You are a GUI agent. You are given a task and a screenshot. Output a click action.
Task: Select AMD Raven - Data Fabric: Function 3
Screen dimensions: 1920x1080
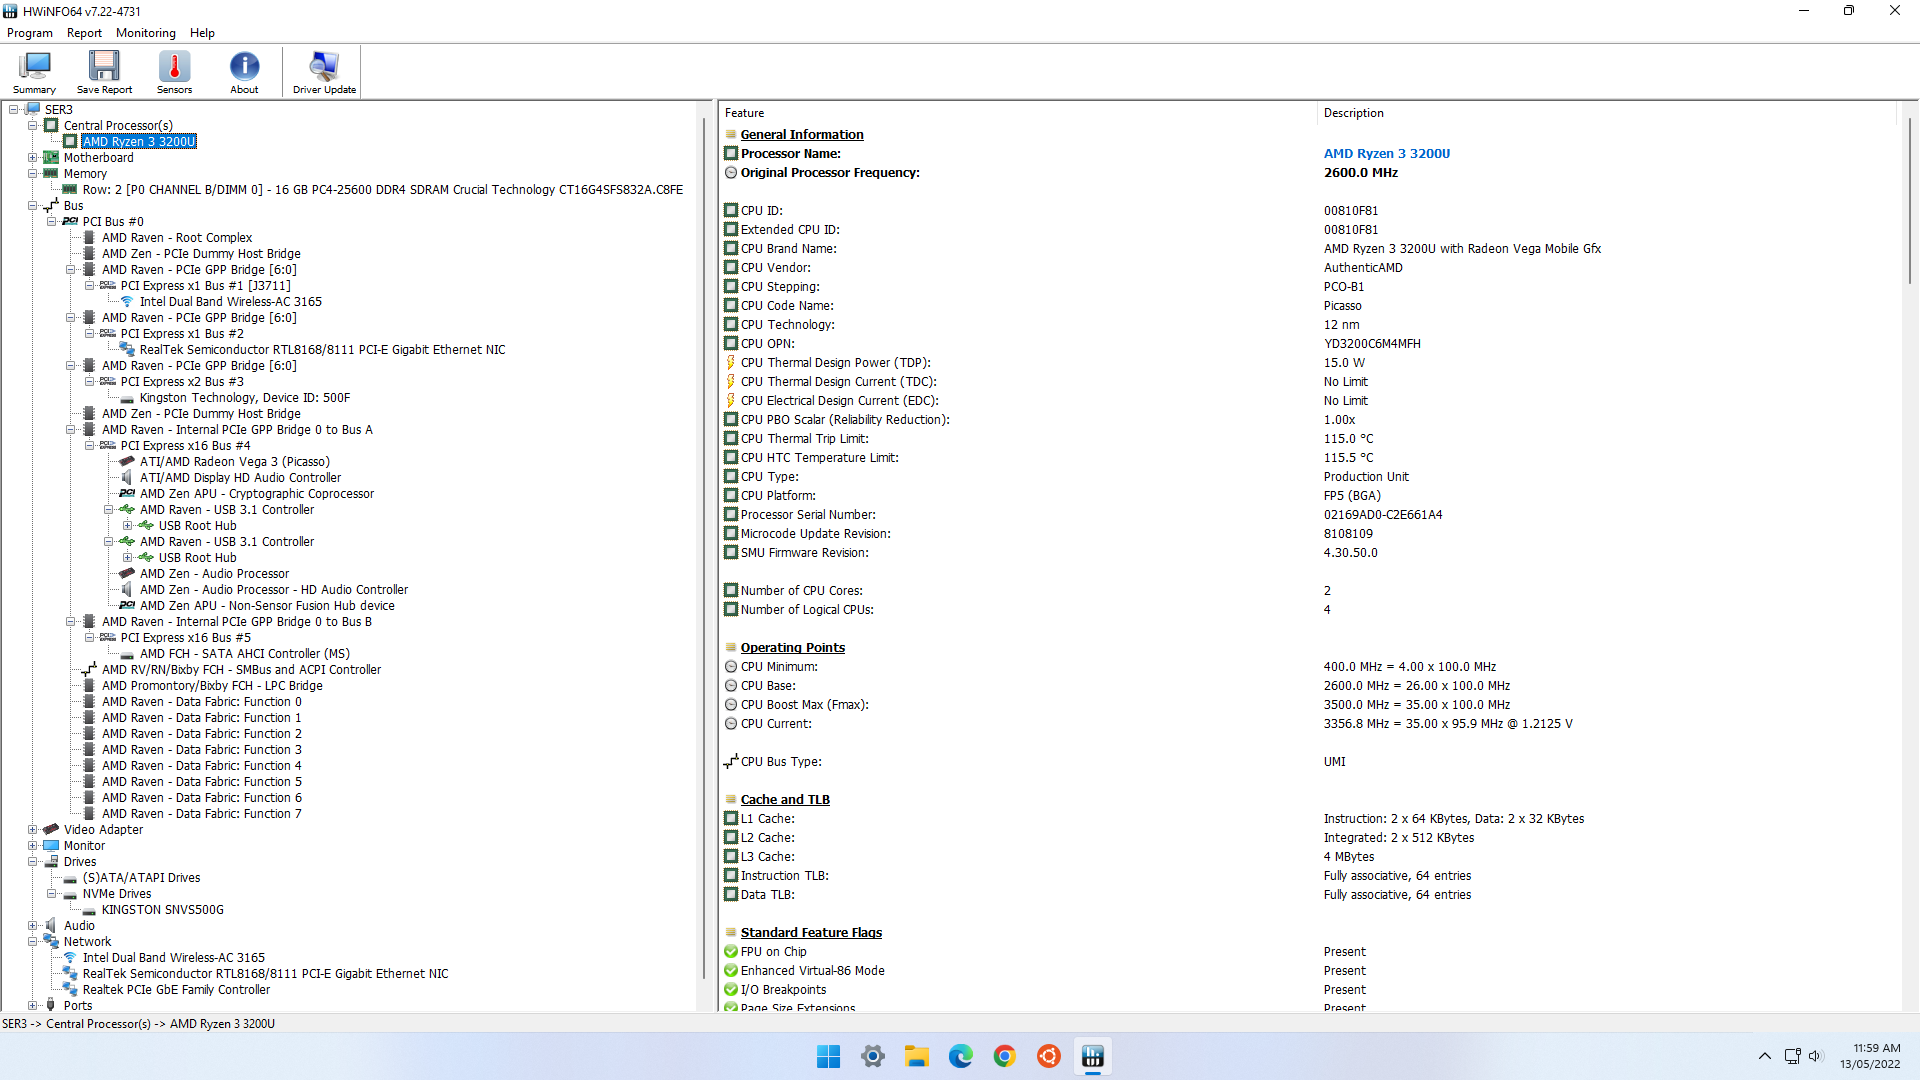[201, 750]
